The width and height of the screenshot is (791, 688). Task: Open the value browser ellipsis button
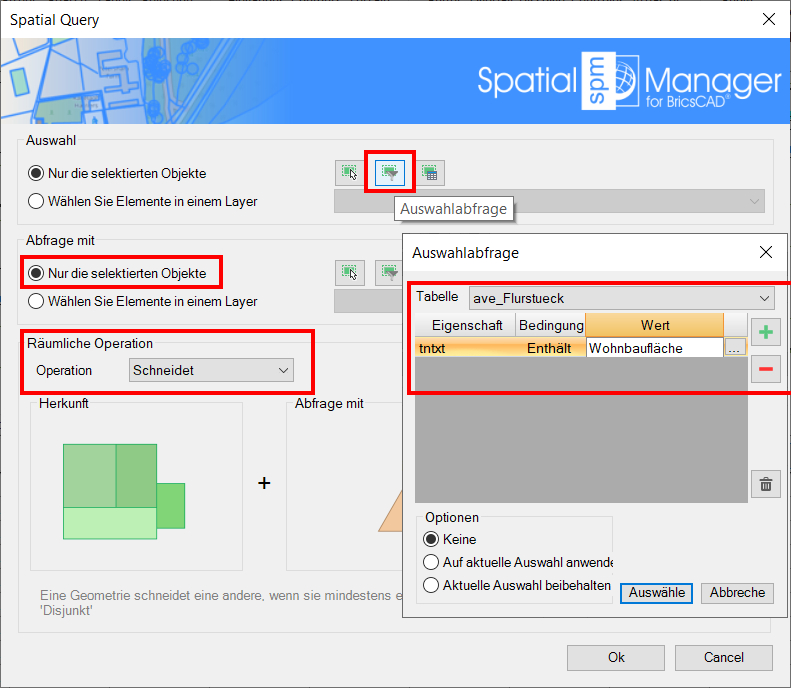[735, 348]
